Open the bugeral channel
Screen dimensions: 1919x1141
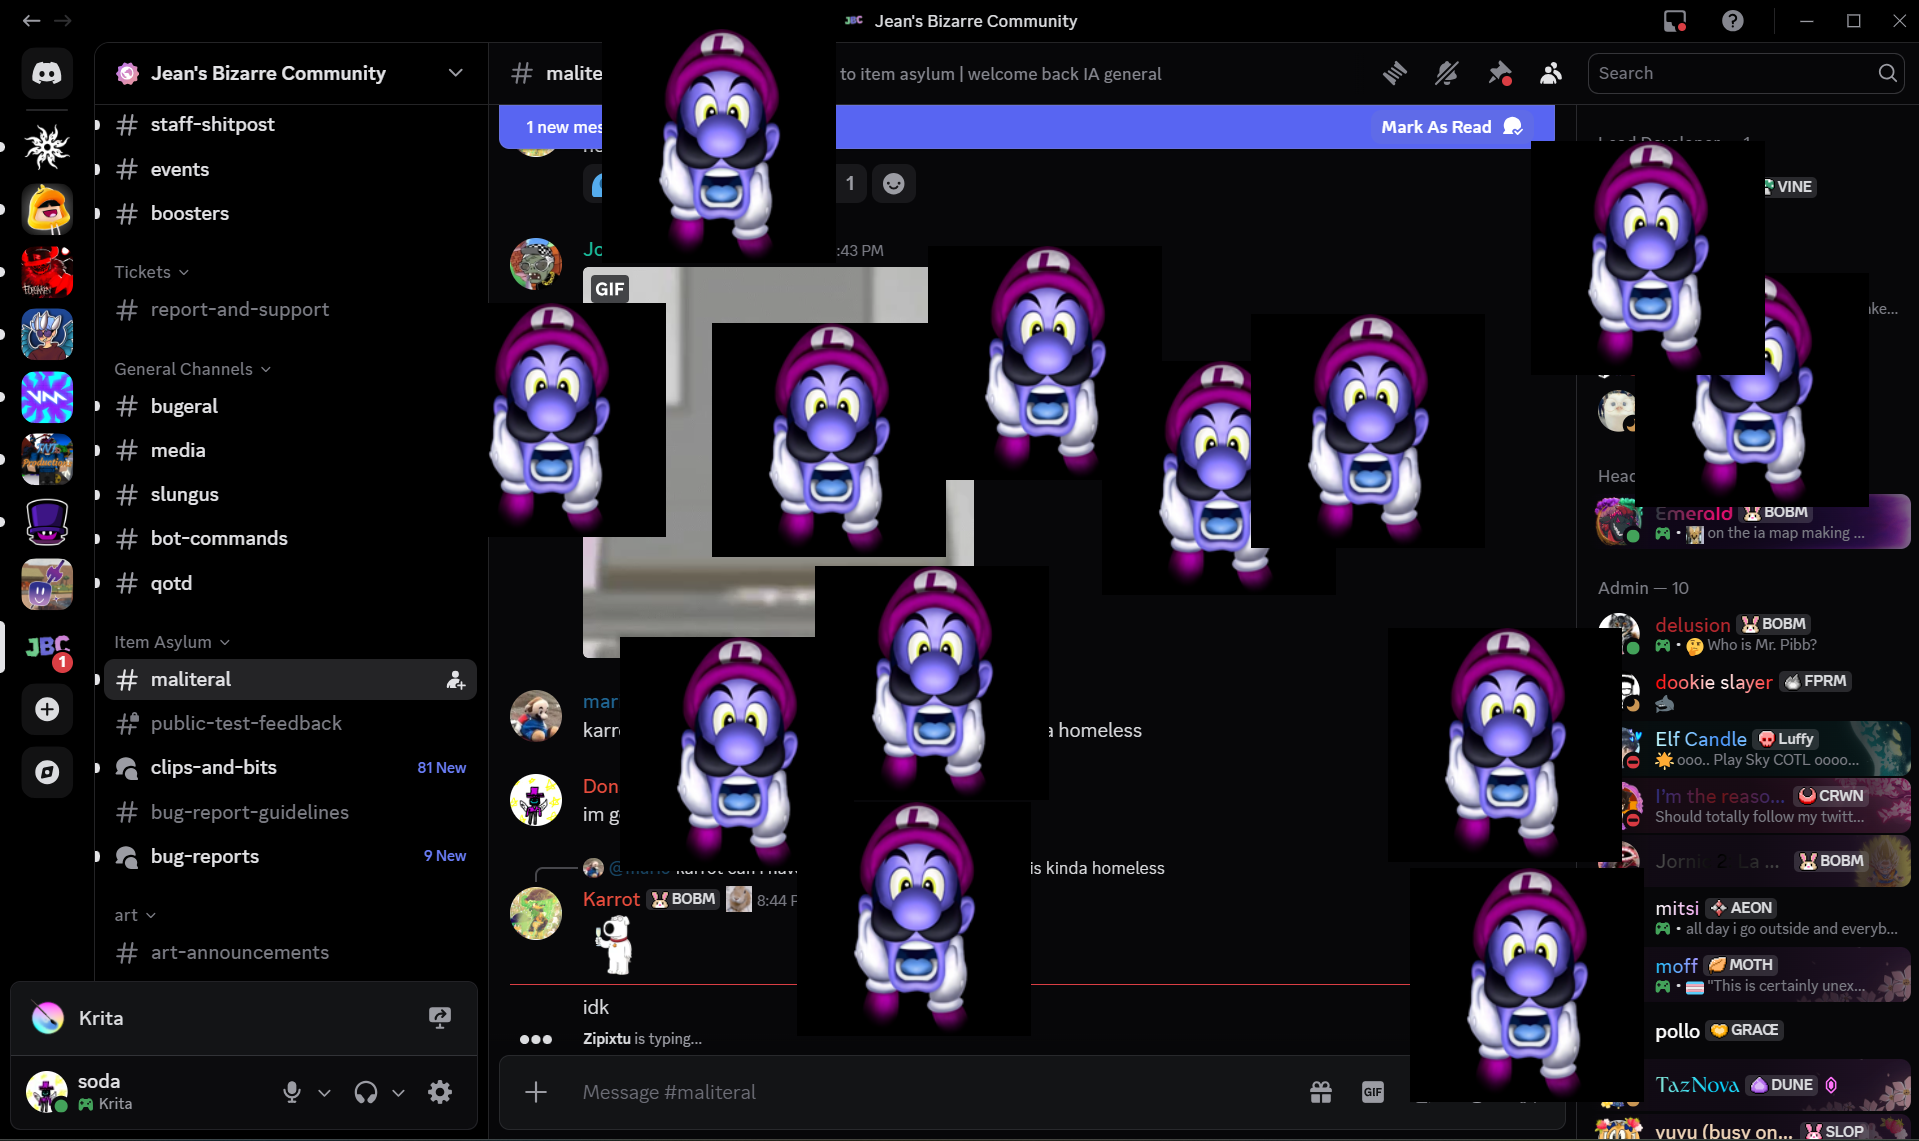tap(291, 406)
